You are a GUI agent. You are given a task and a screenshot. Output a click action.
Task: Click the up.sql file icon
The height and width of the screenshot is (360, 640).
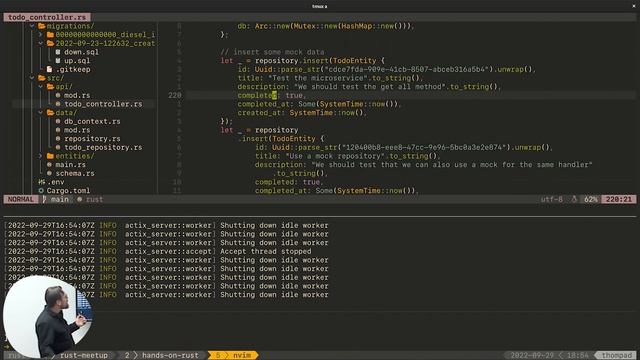(58, 60)
